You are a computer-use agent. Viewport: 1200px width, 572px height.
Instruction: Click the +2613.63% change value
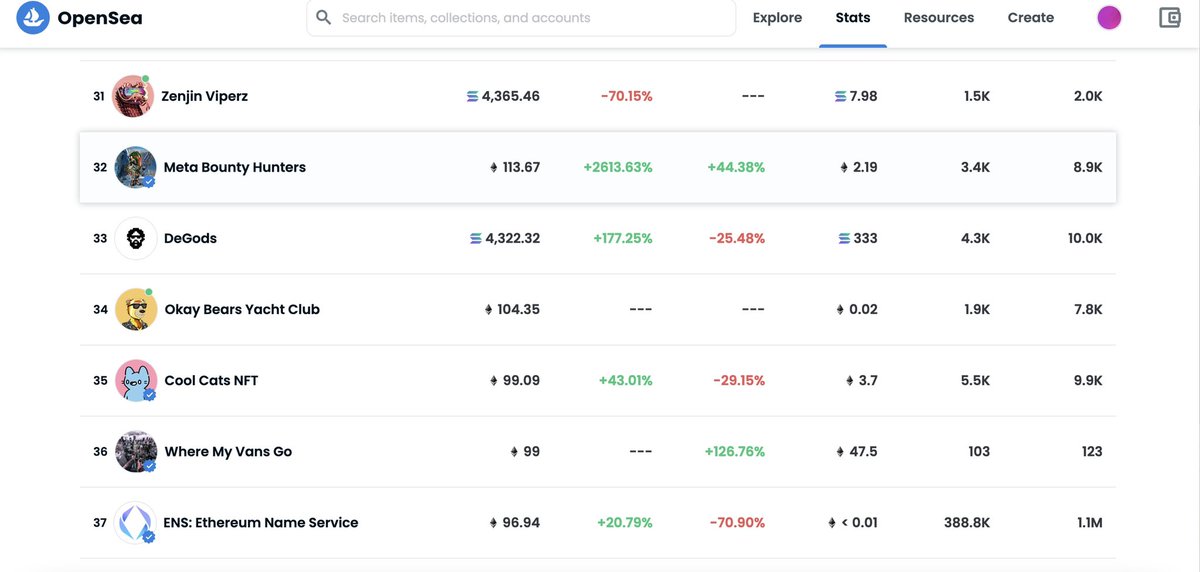(618, 168)
